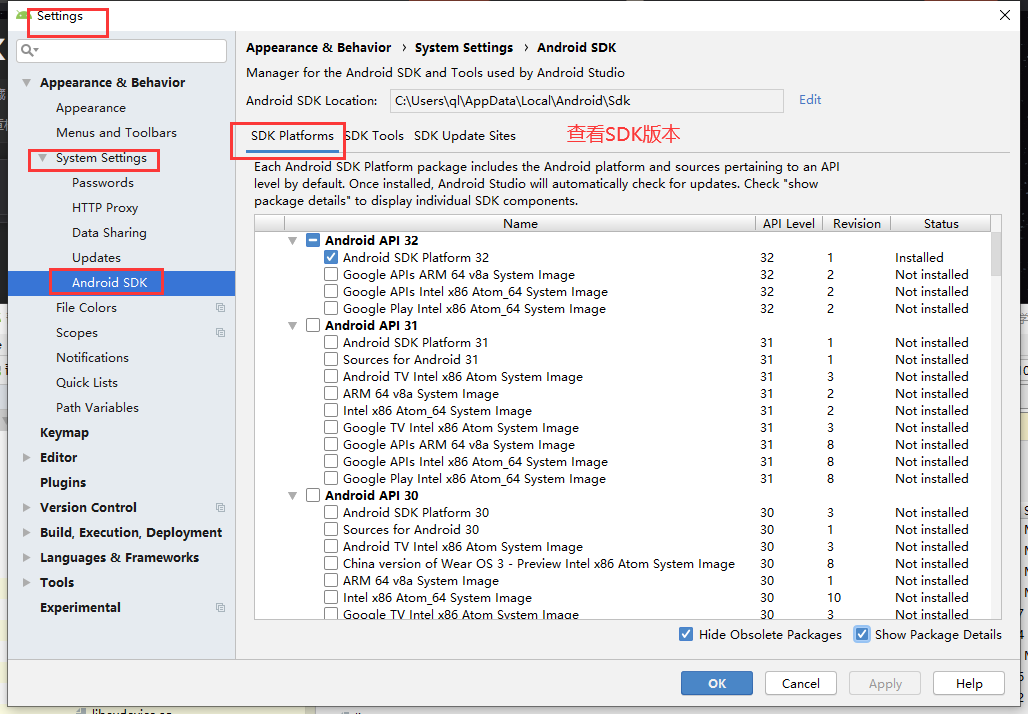Click OK to confirm settings
The height and width of the screenshot is (714, 1028).
[x=717, y=683]
